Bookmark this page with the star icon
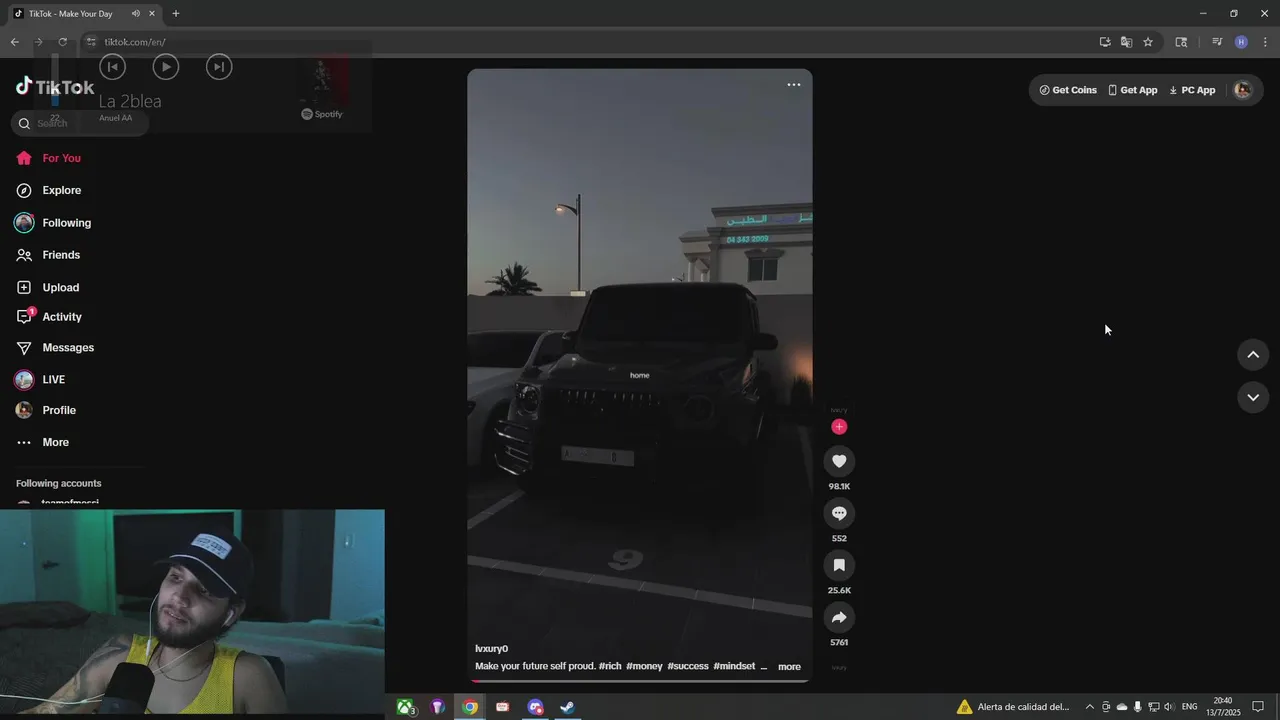Screen dimensions: 1280x720 click(x=1148, y=42)
